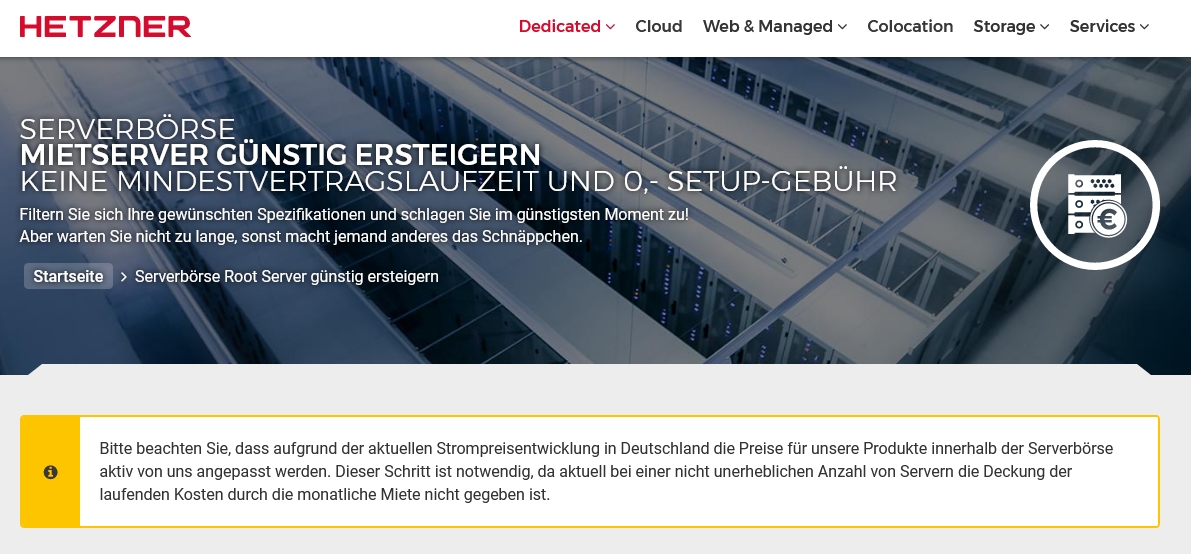Screen dimensions: 1191x554
Task: Expand the Web & Managed chevron
Action: pyautogui.click(x=842, y=27)
